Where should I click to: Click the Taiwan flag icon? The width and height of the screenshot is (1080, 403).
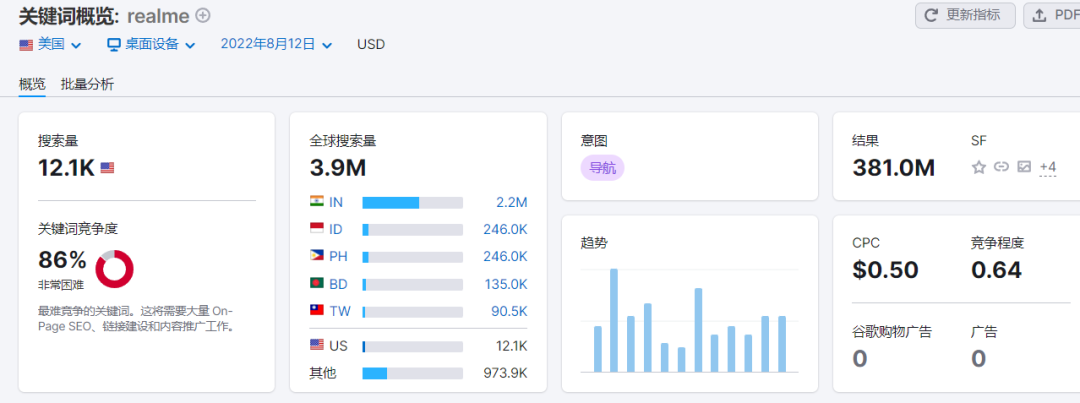(317, 310)
